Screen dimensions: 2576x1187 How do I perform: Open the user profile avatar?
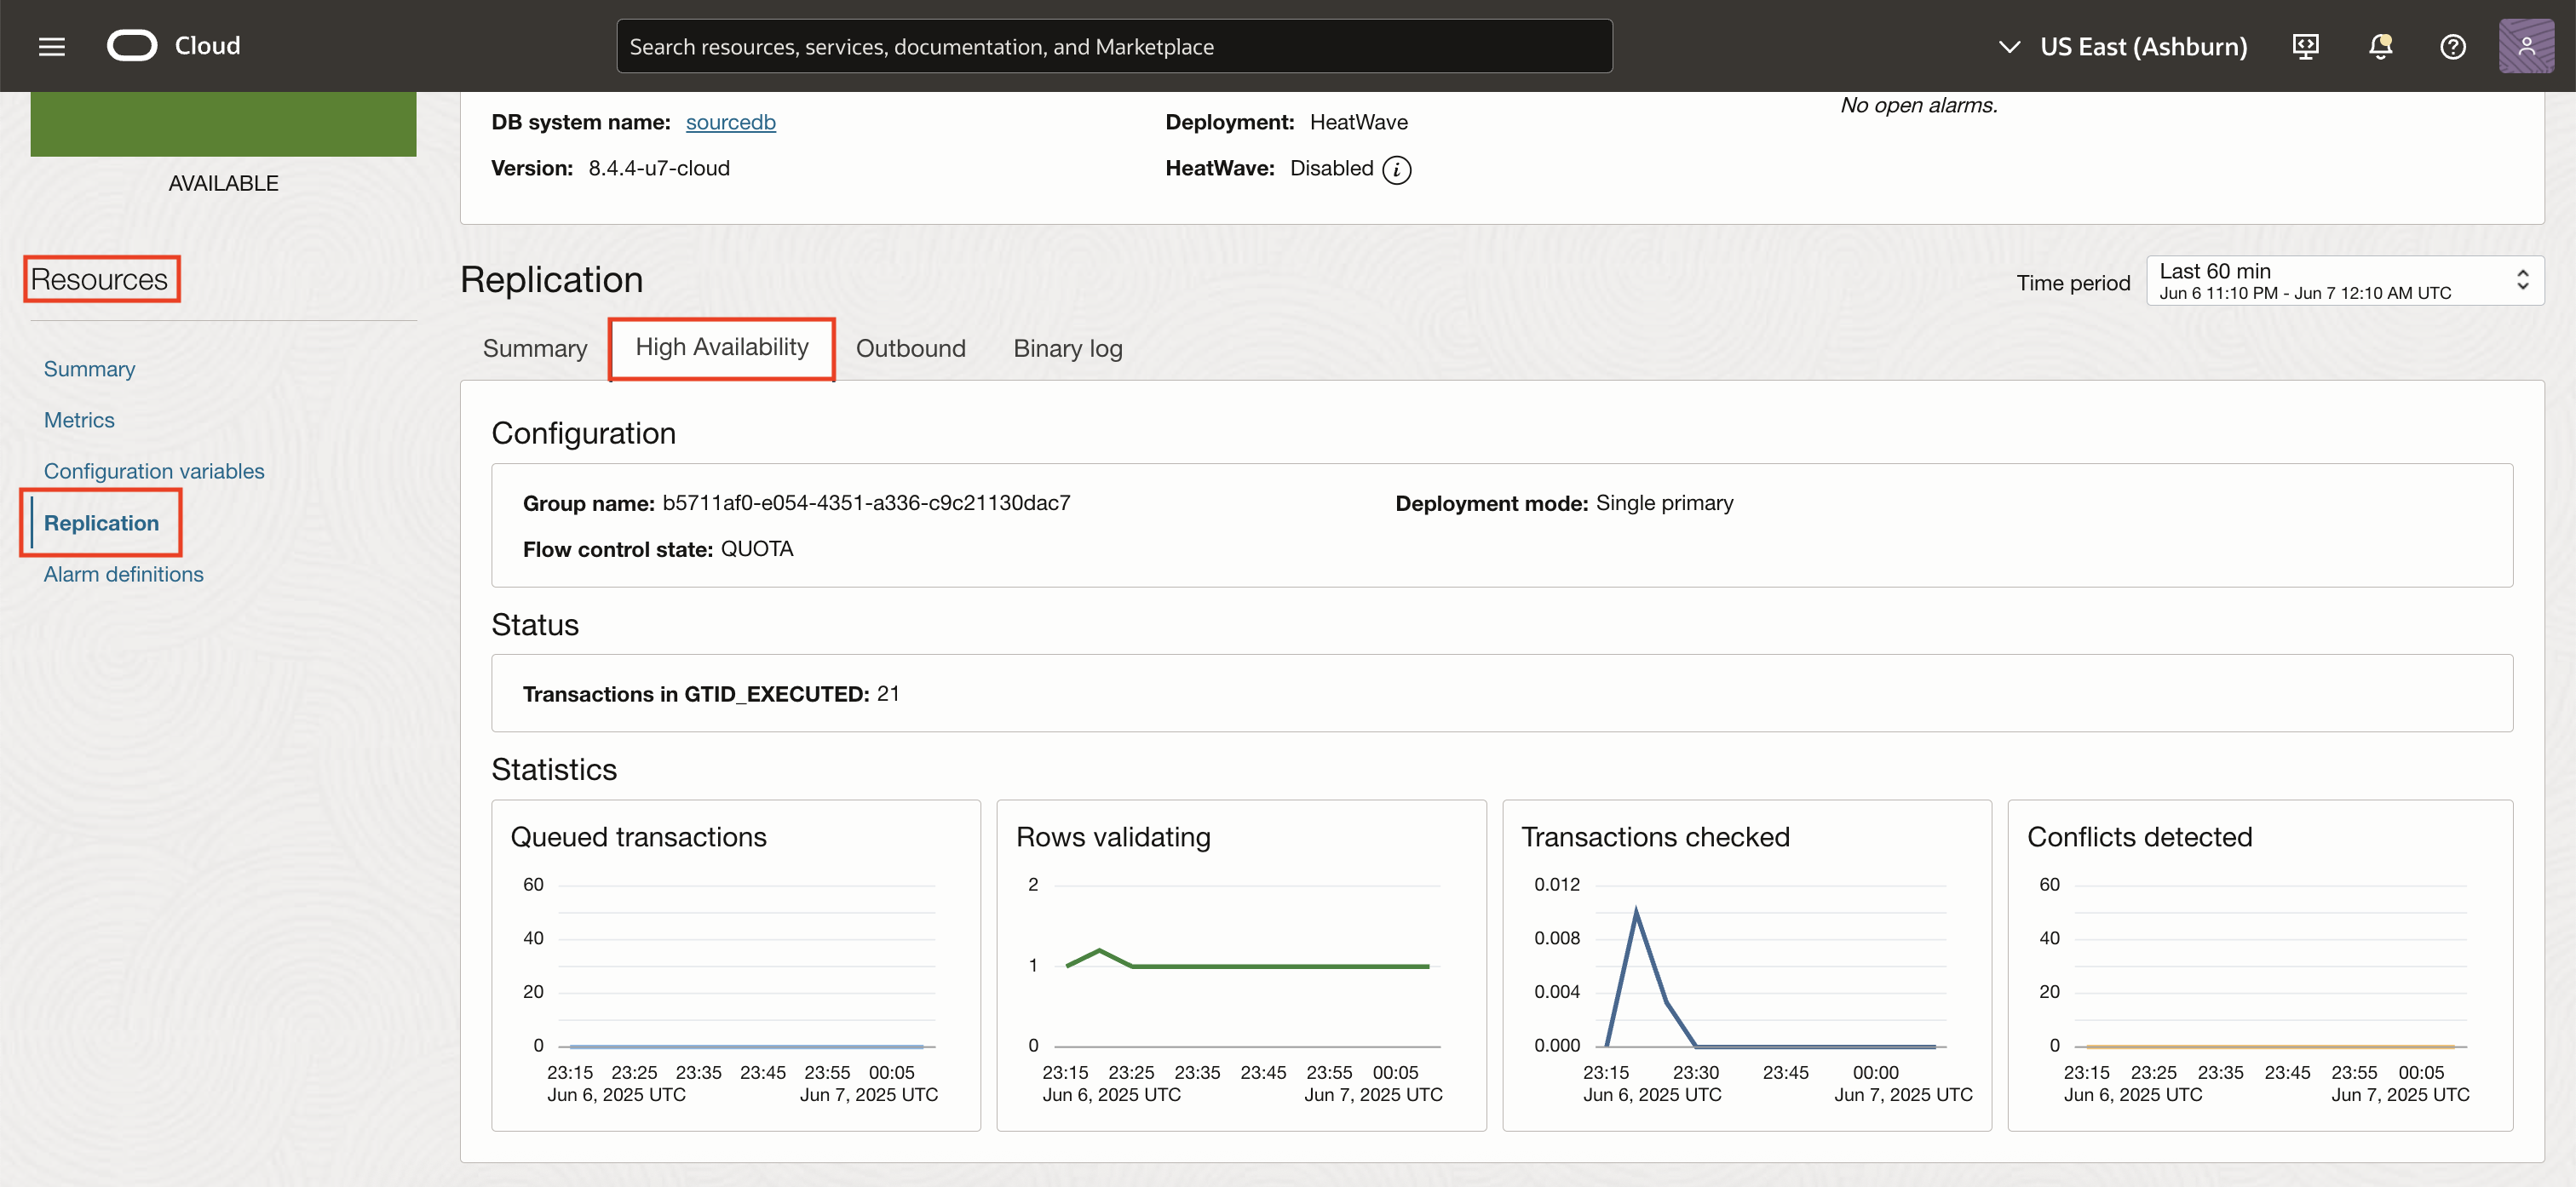pos(2527,46)
